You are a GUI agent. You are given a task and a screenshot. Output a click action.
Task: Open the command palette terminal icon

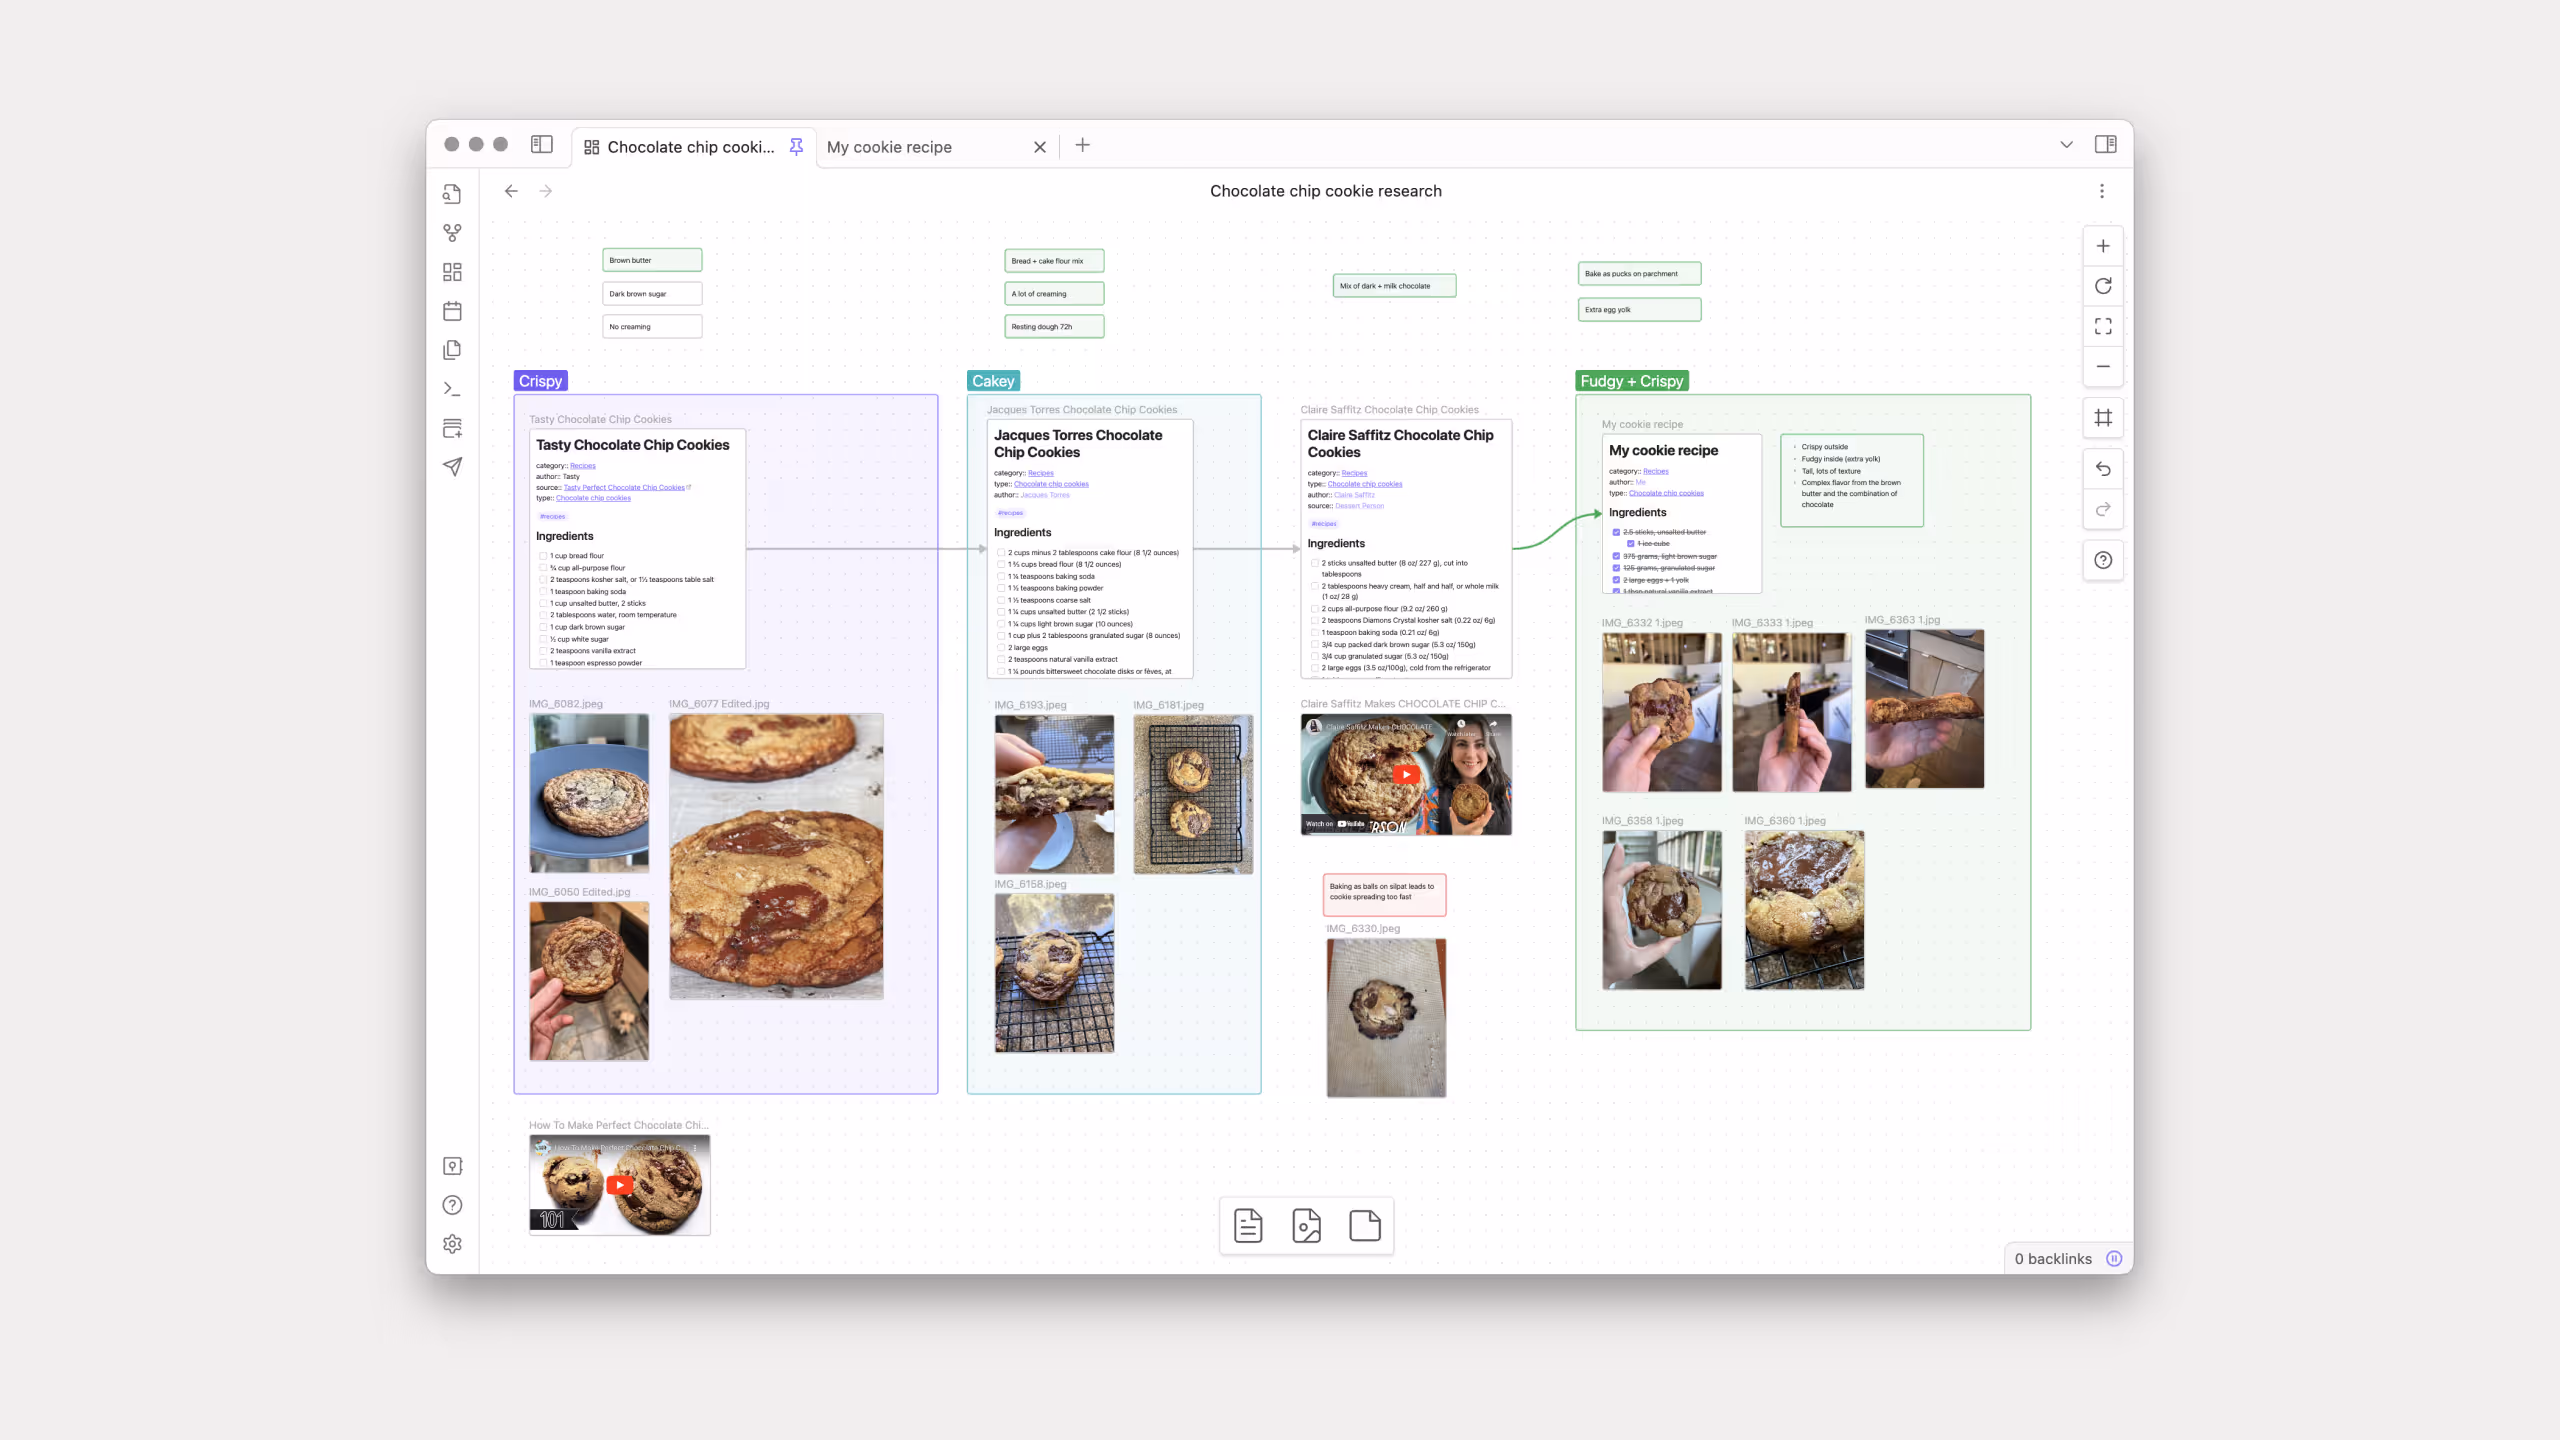(452, 389)
